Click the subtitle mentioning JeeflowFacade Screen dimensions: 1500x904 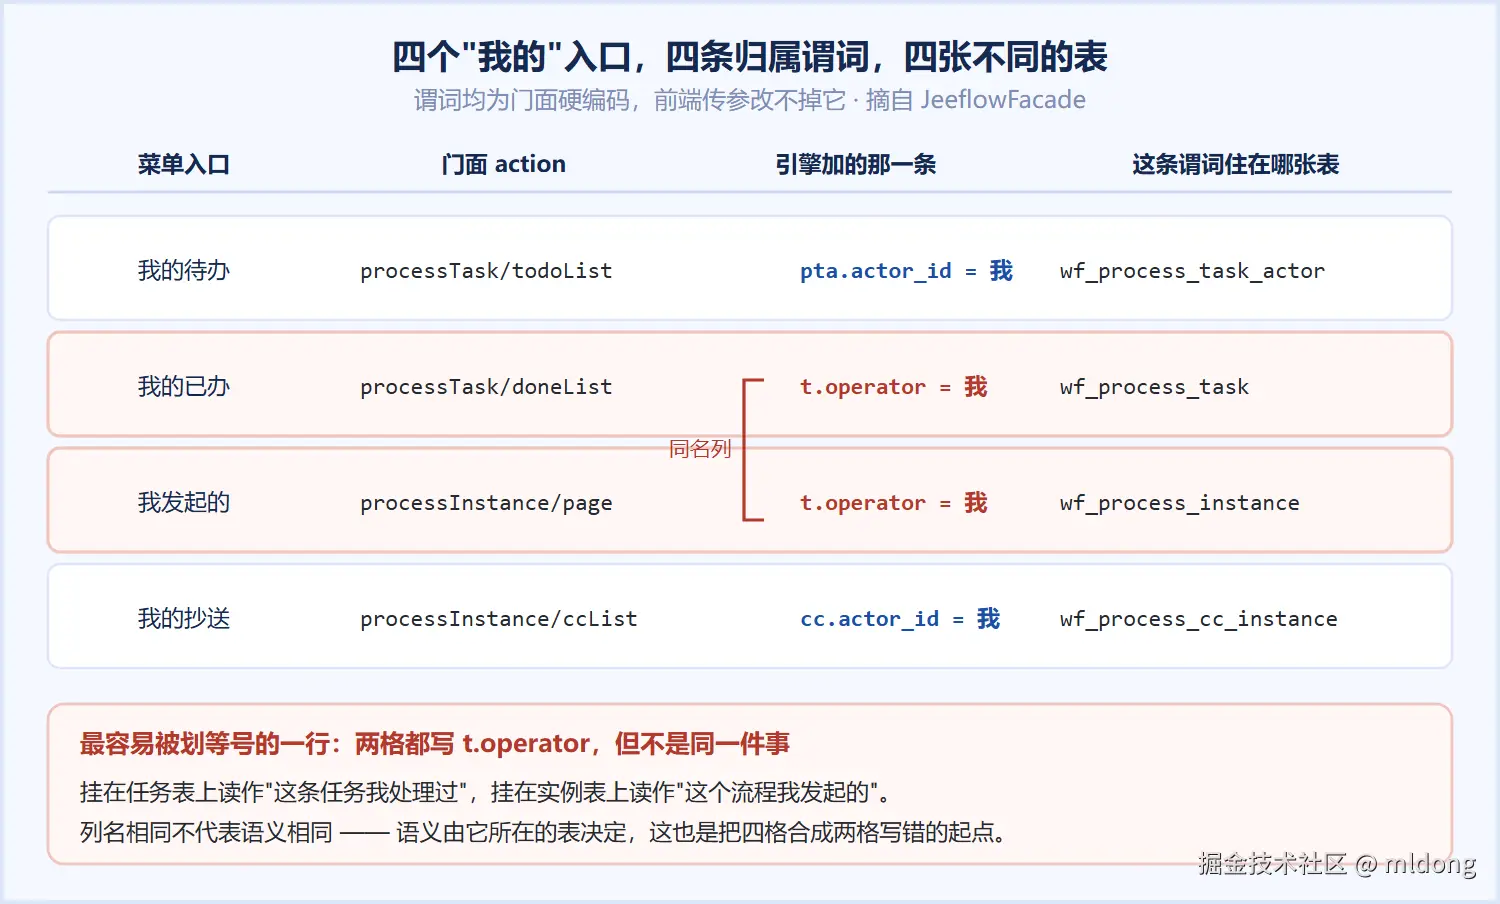click(750, 100)
